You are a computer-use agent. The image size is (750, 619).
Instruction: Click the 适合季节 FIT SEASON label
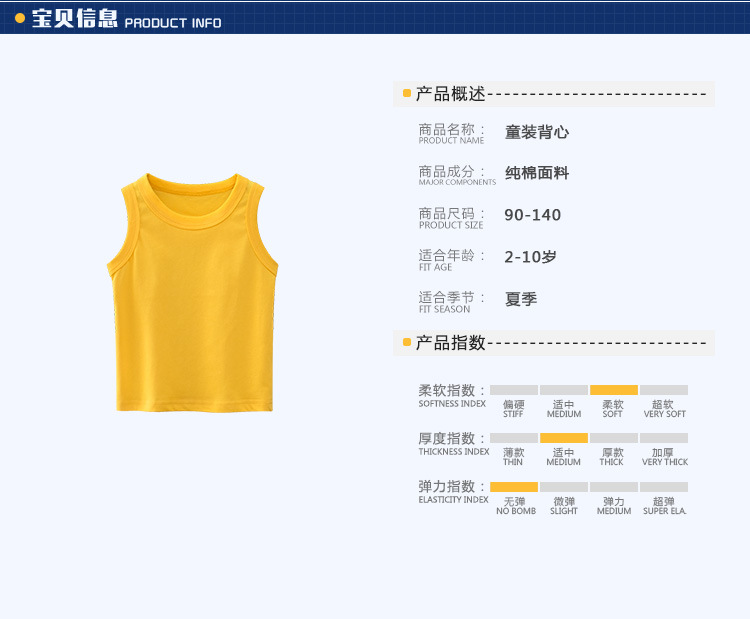click(452, 302)
